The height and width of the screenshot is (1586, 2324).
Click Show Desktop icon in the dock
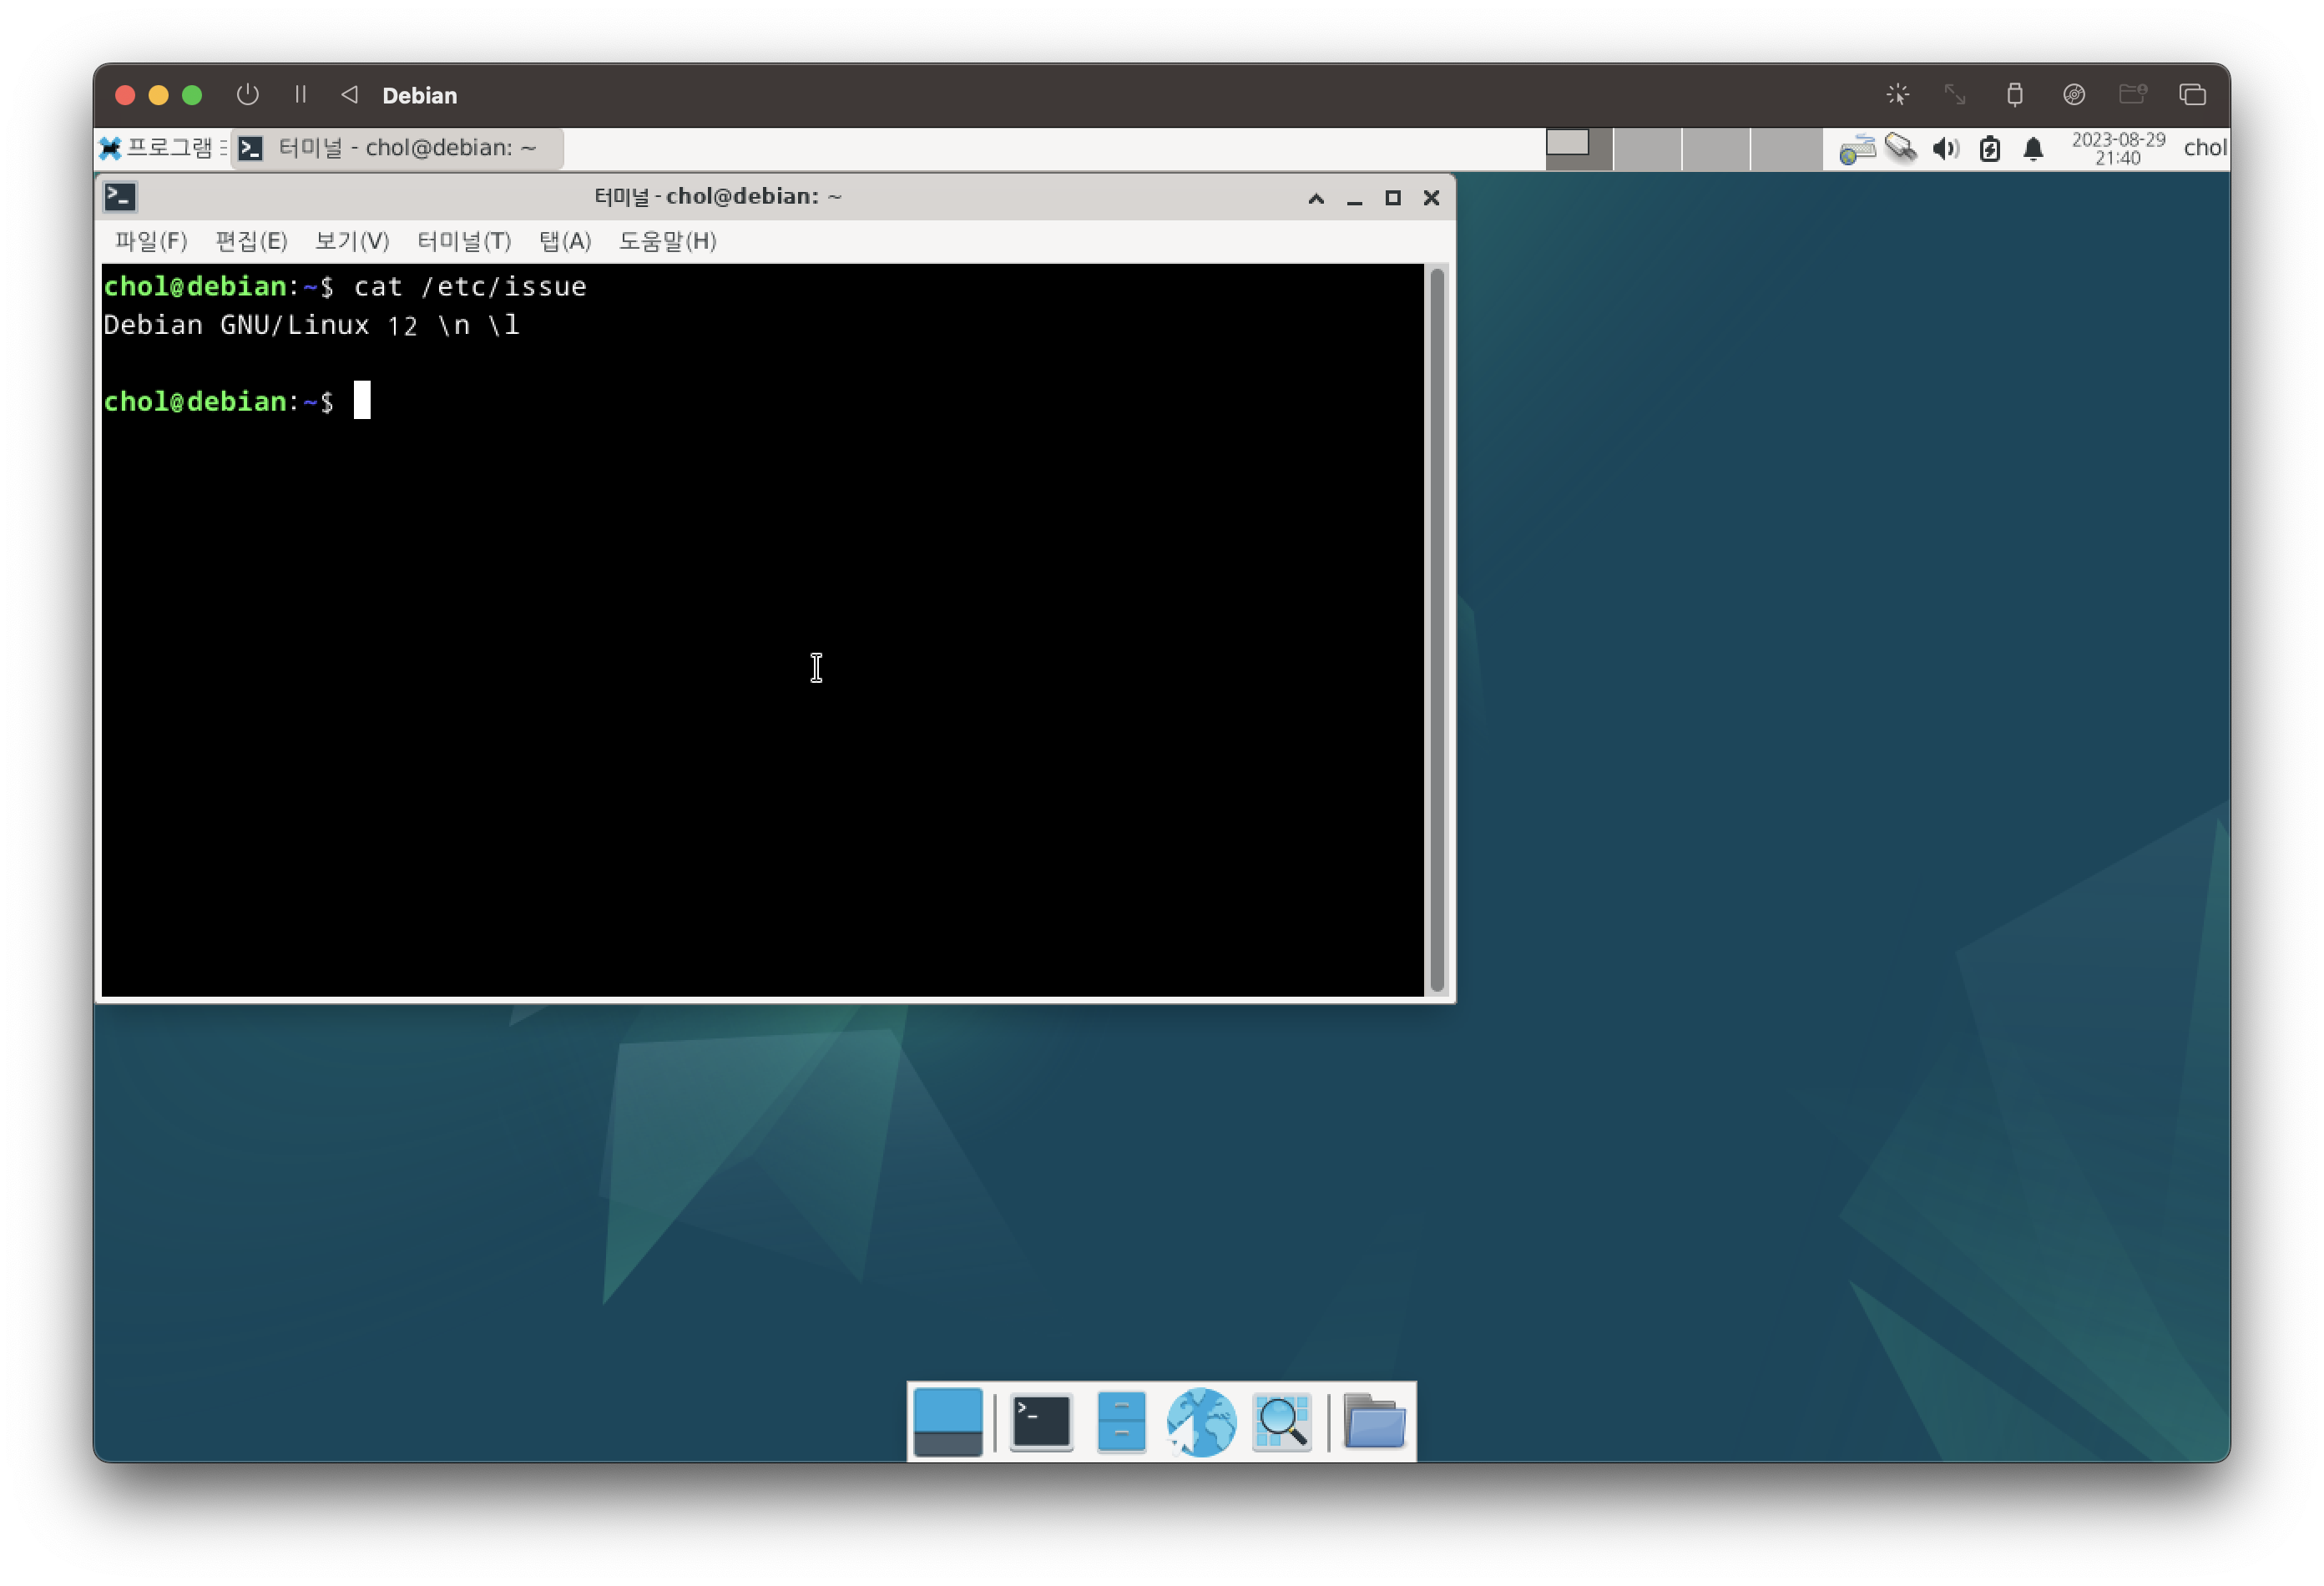tap(947, 1422)
